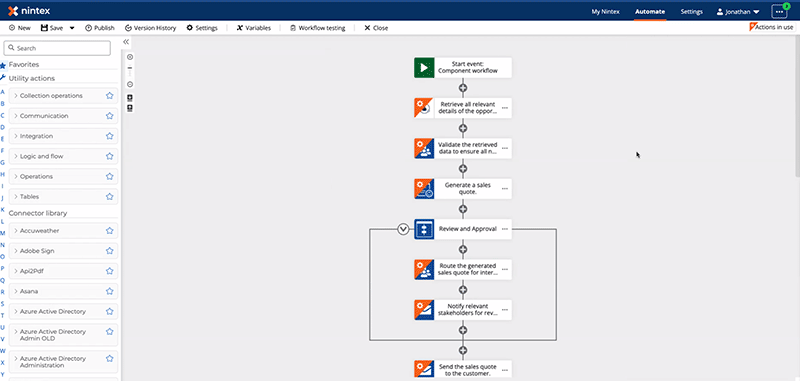The height and width of the screenshot is (381, 800).
Task: Click the Notify relevant stakeholders action icon
Action: point(424,310)
